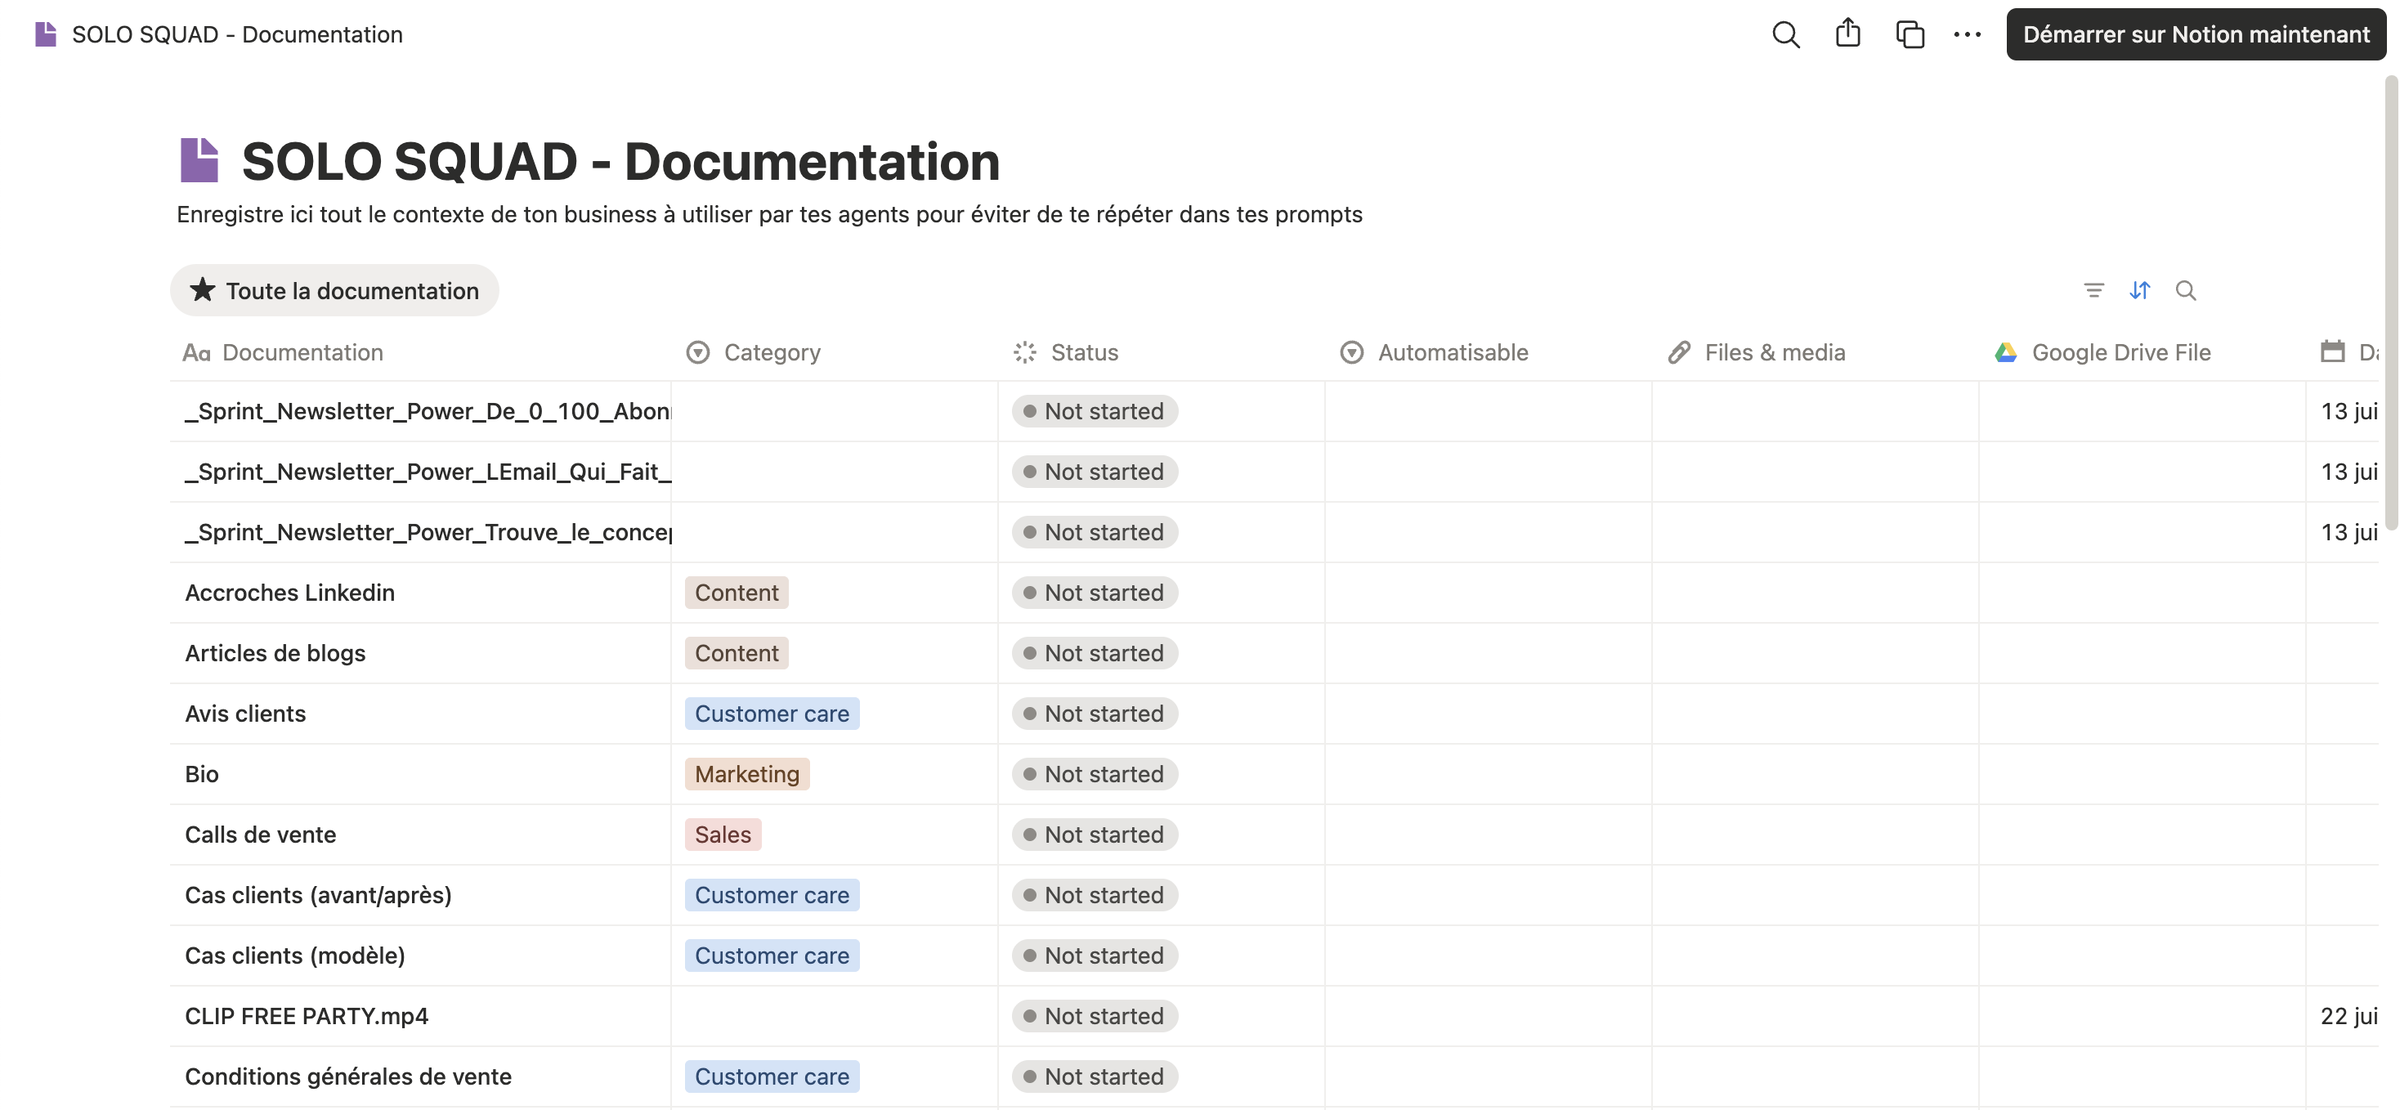
Task: Open the Google Drive File column header menu
Action: (2142, 352)
